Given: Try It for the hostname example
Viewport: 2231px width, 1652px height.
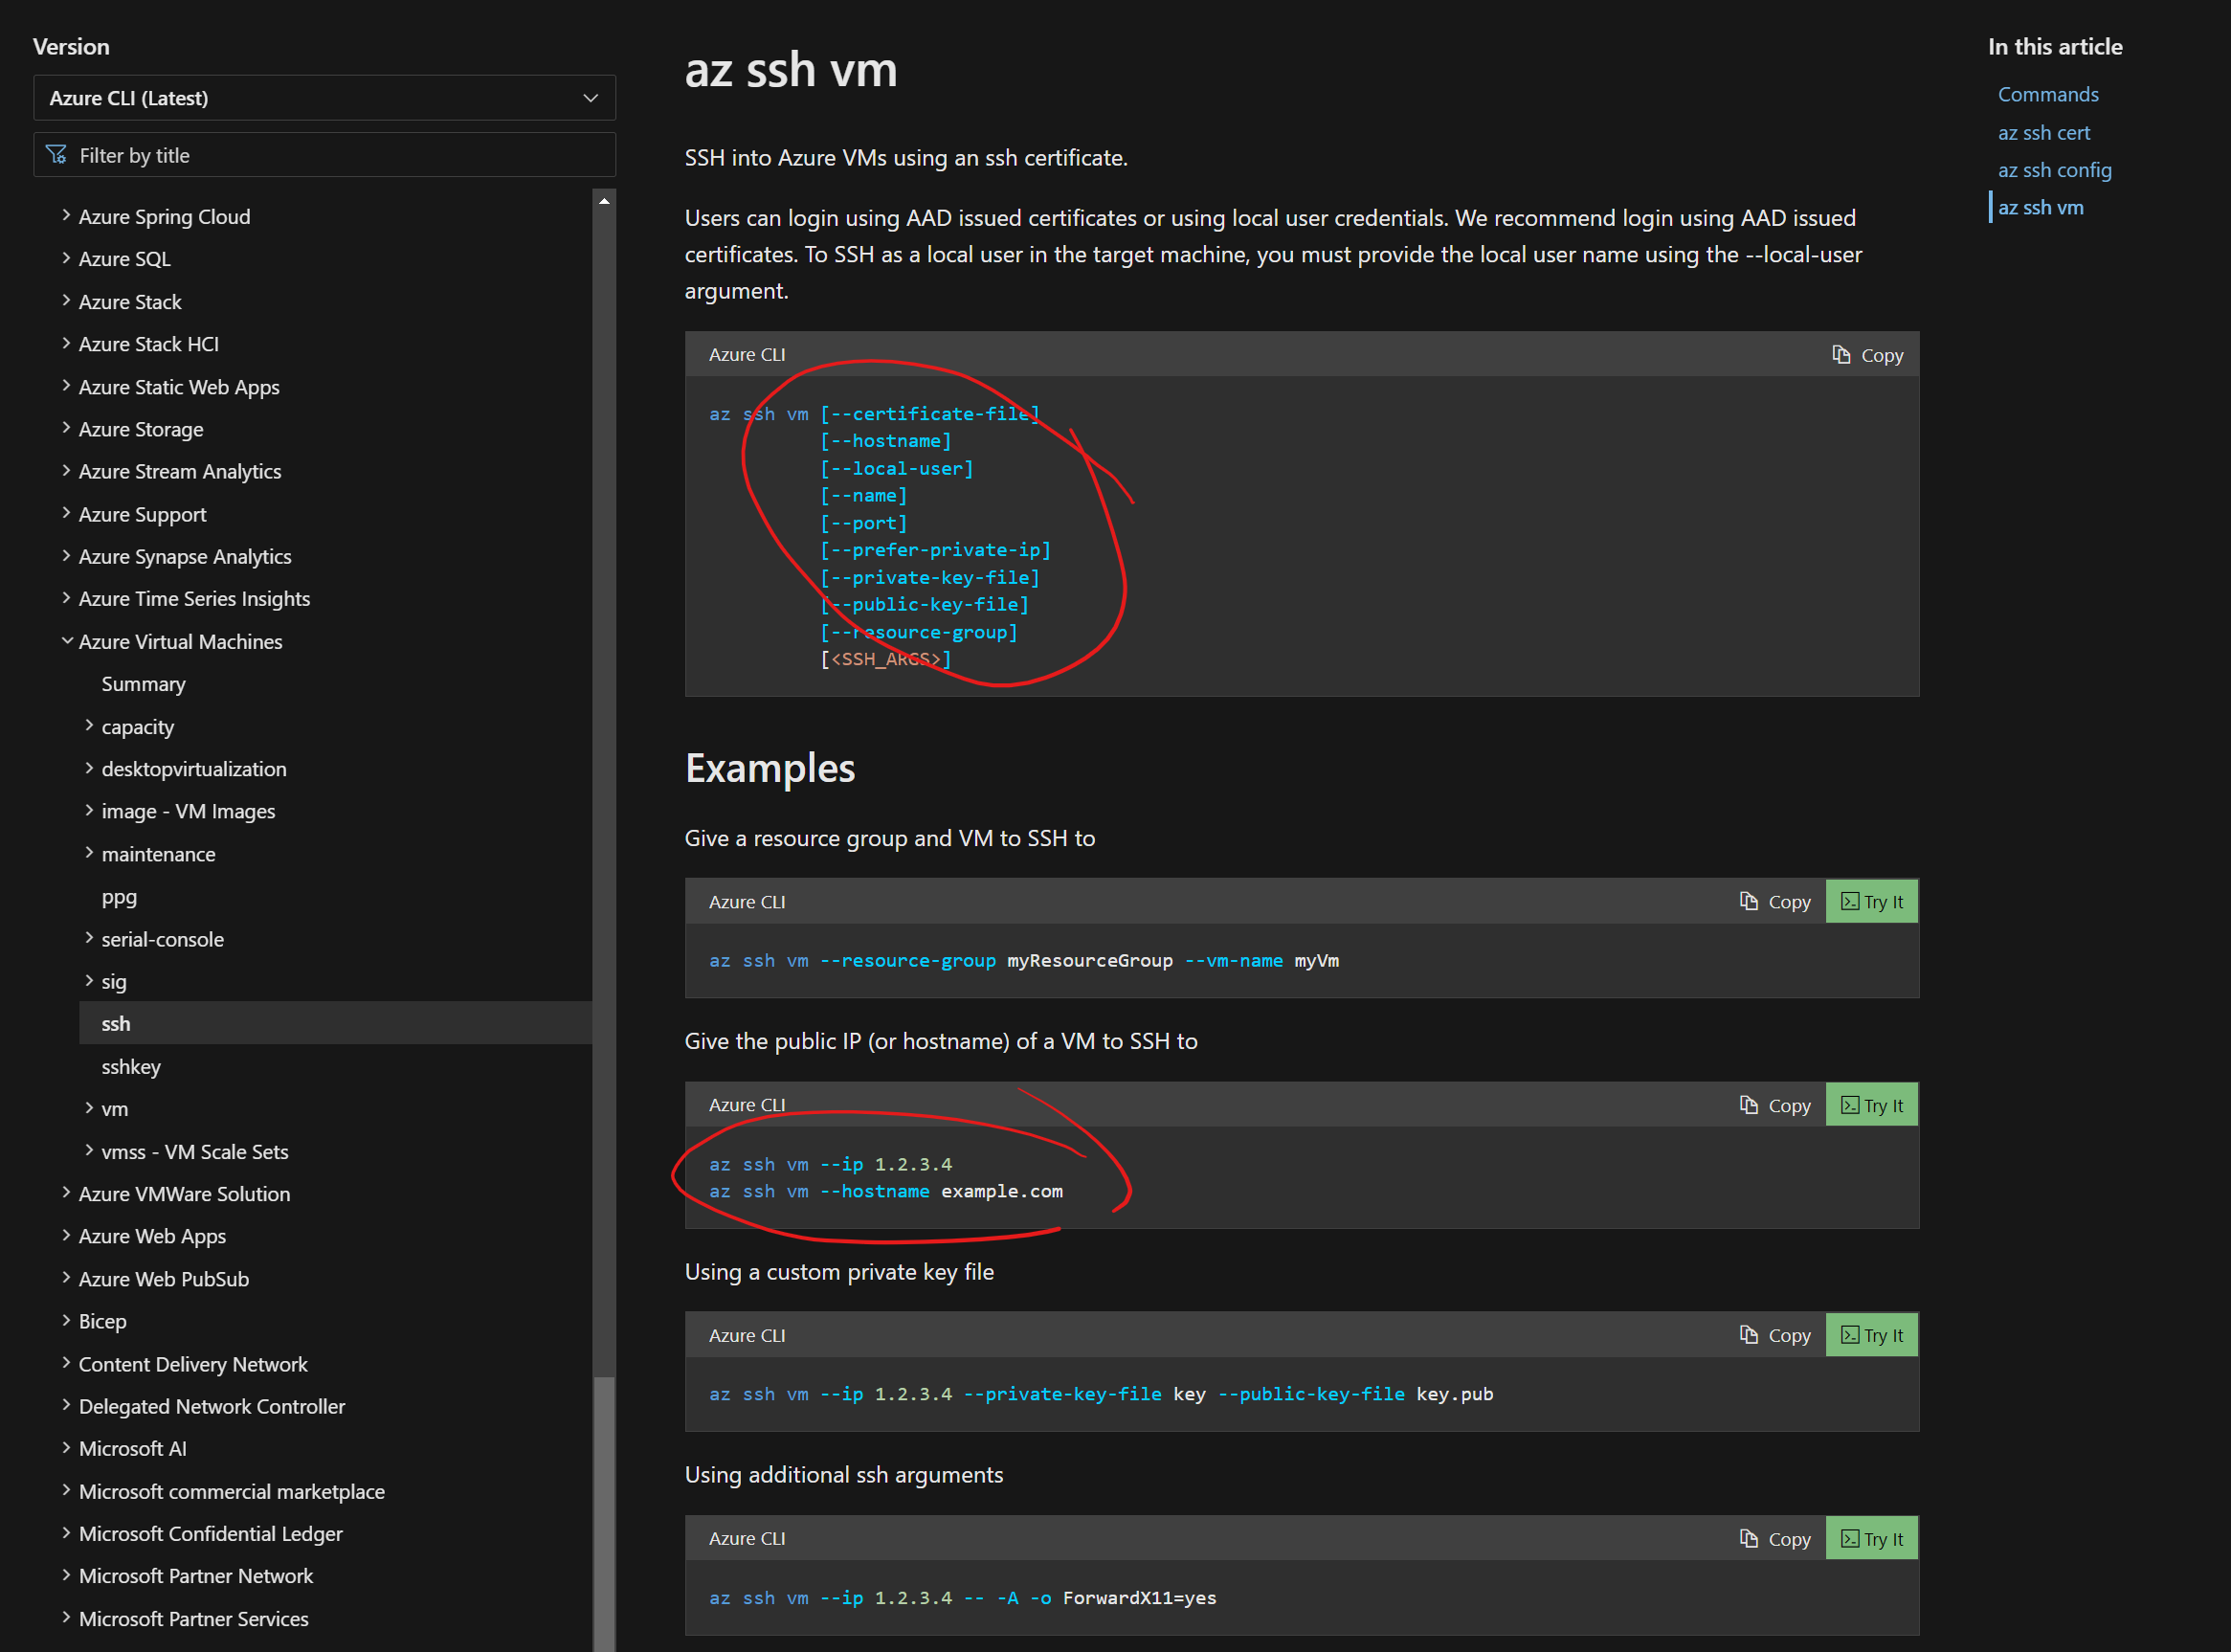Looking at the screenshot, I should (1871, 1105).
